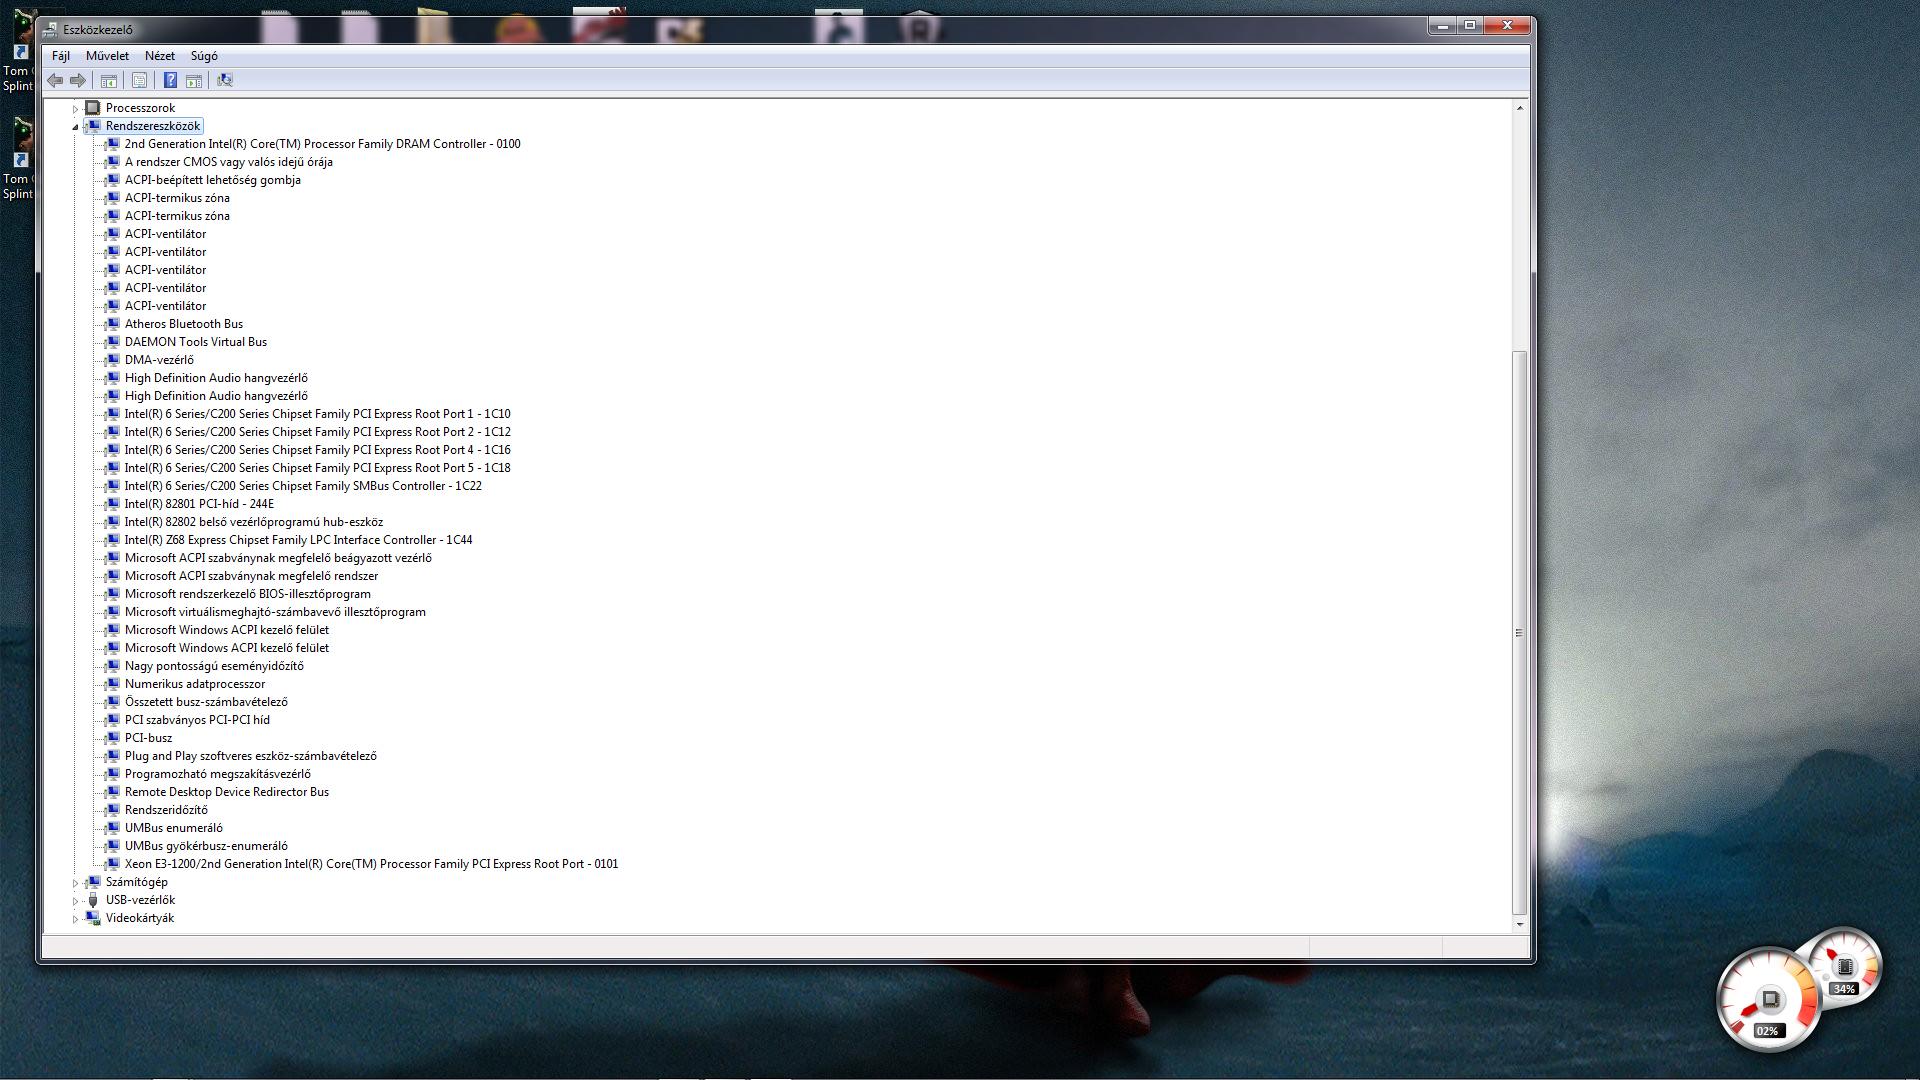Select PCI Express Root Port 5 - 1C18

[318, 468]
